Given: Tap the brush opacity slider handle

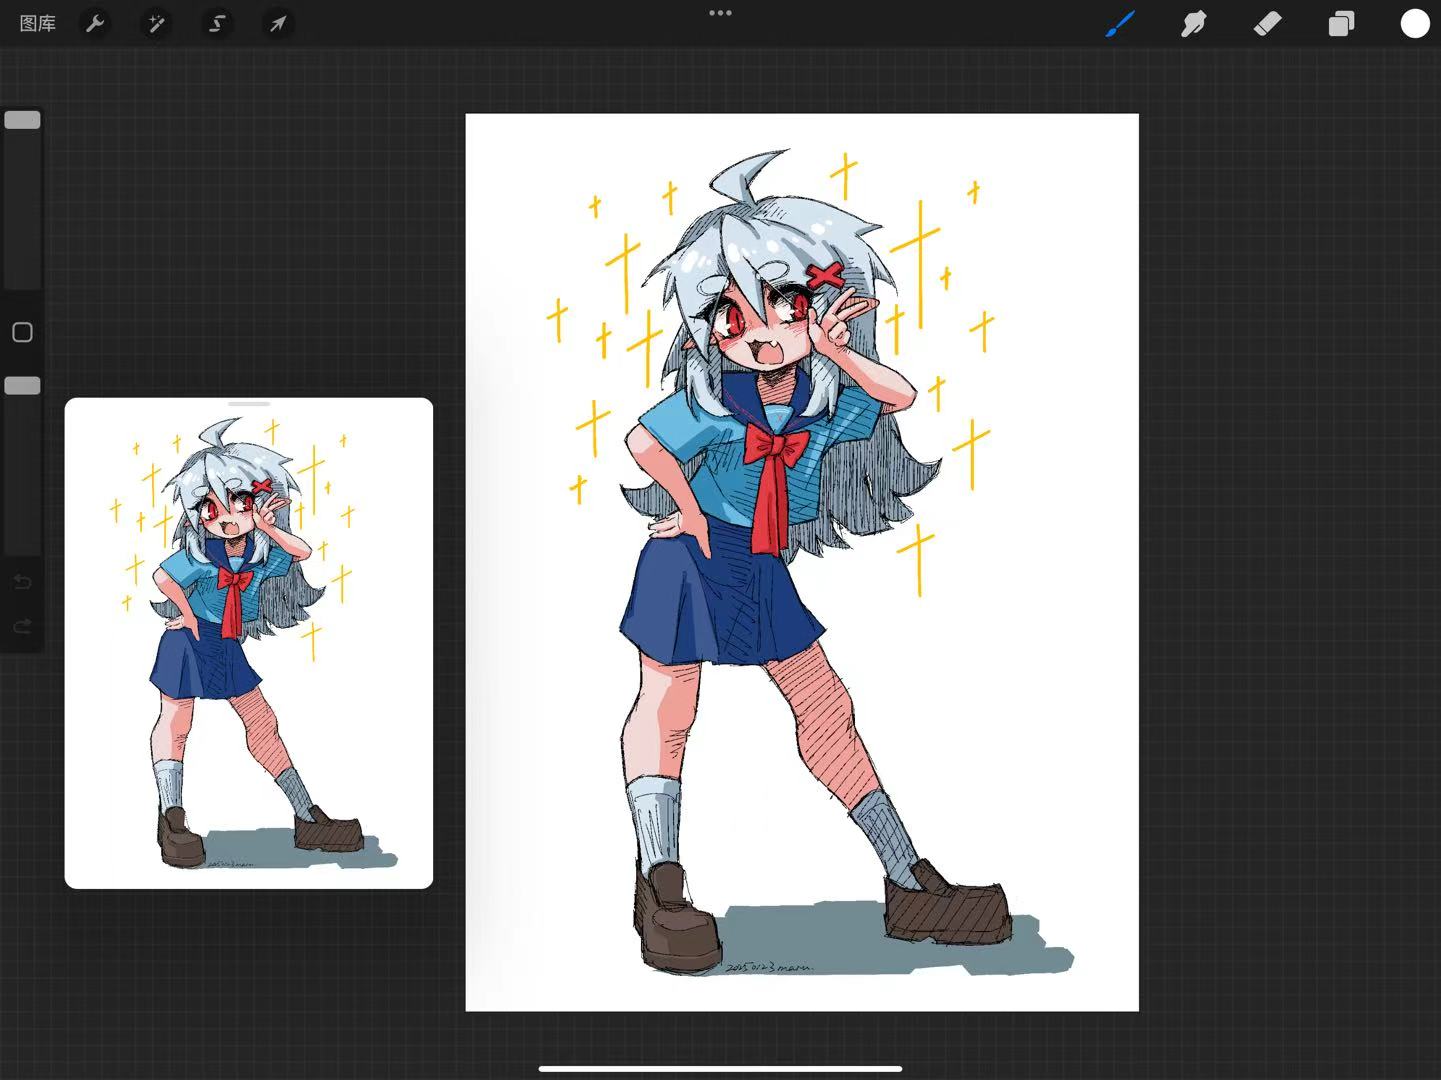Looking at the screenshot, I should 22,386.
